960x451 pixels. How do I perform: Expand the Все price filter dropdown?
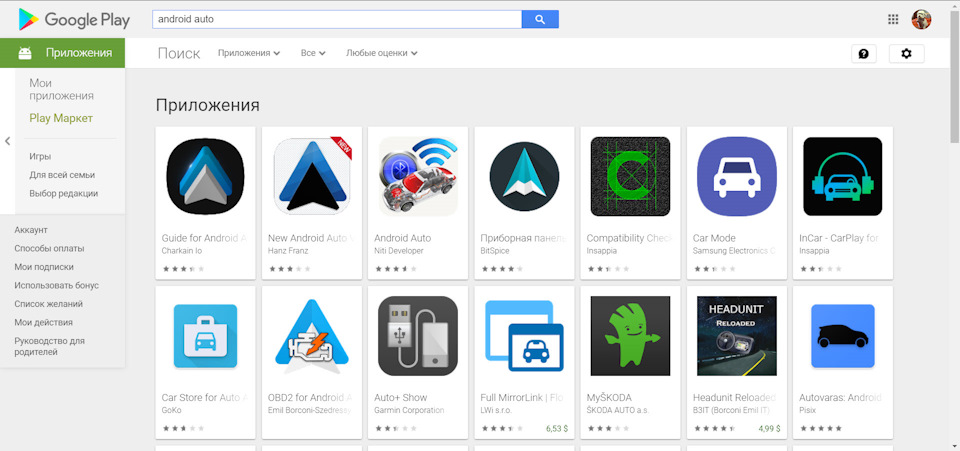coord(313,53)
